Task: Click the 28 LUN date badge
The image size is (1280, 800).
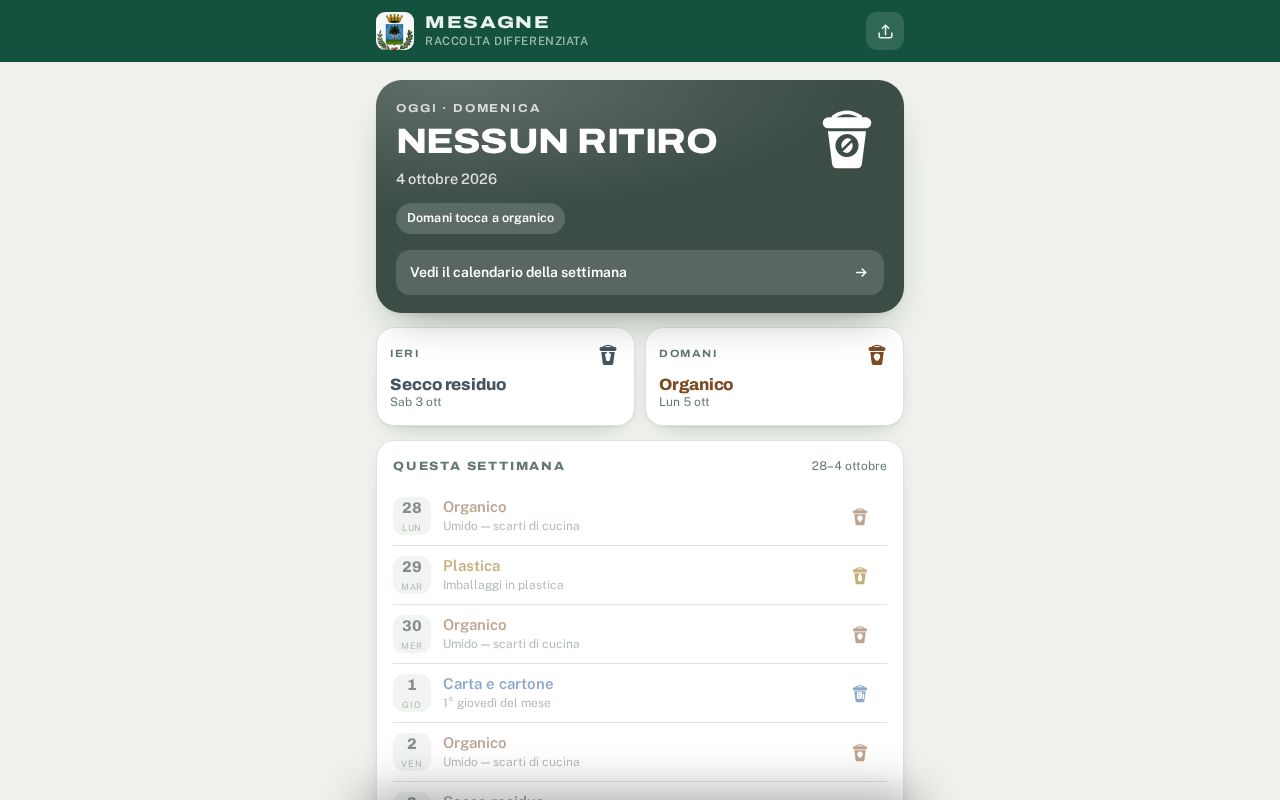Action: click(412, 516)
